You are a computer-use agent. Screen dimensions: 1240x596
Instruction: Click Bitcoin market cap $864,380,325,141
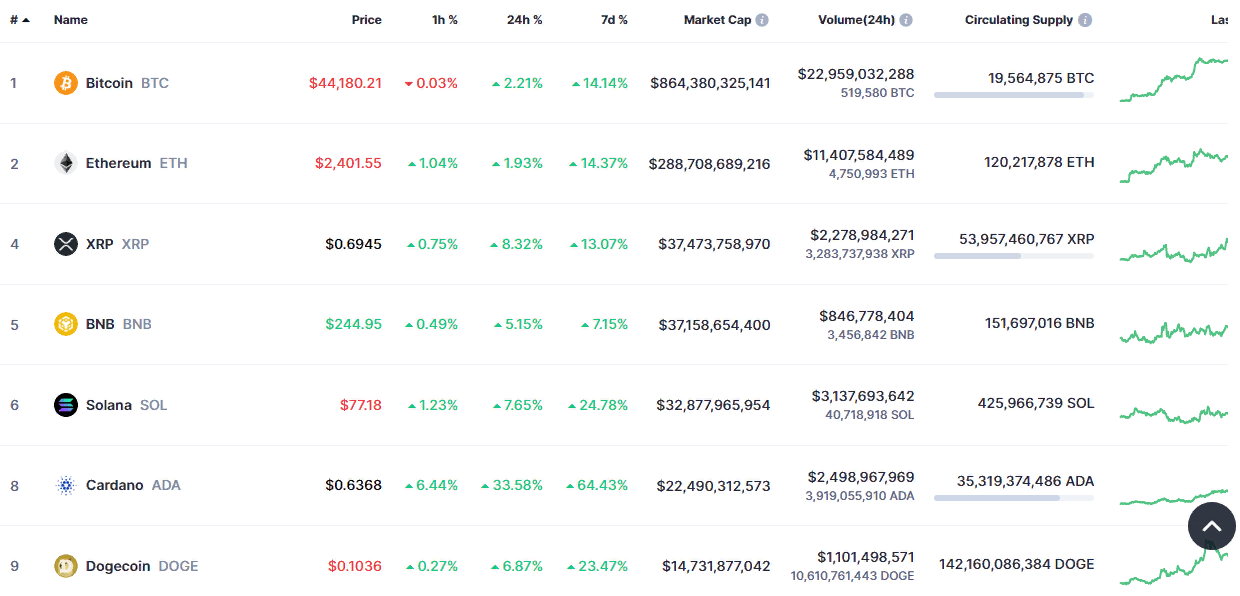tap(710, 83)
